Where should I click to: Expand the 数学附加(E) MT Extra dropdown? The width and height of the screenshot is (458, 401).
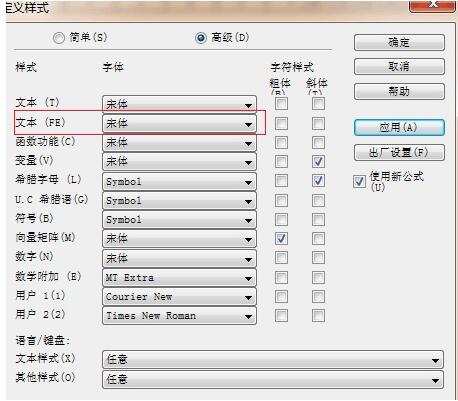click(179, 278)
